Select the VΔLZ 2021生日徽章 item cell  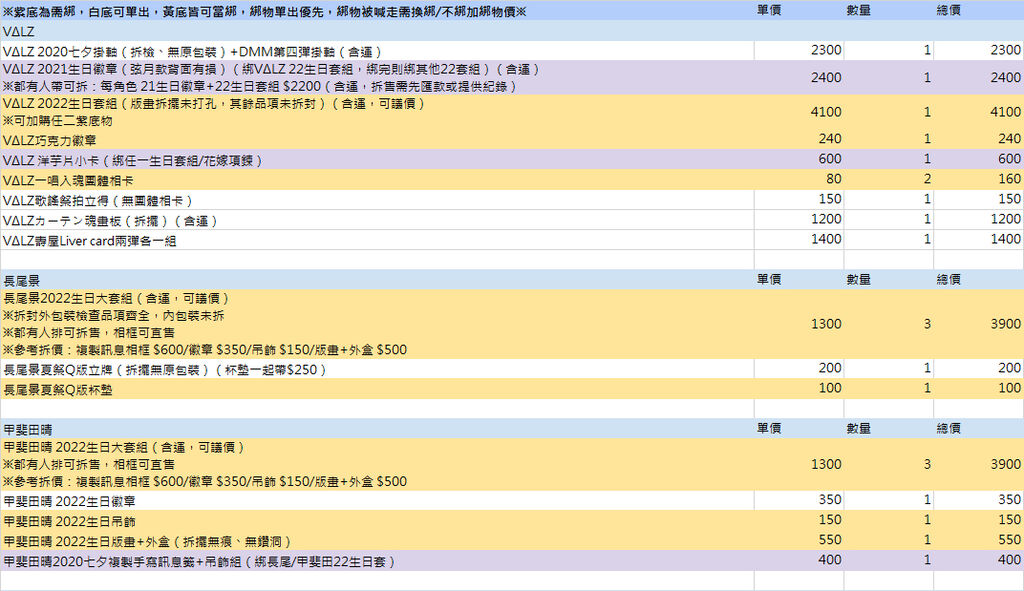[x=377, y=78]
